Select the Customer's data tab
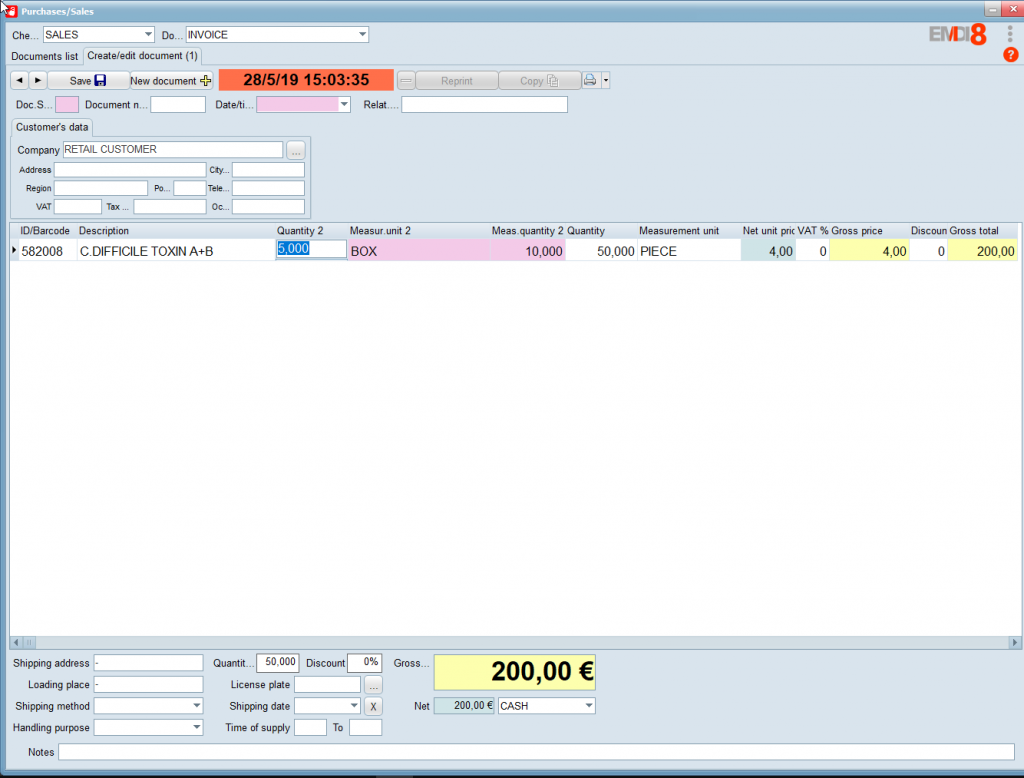This screenshot has height=778, width=1024. point(52,127)
